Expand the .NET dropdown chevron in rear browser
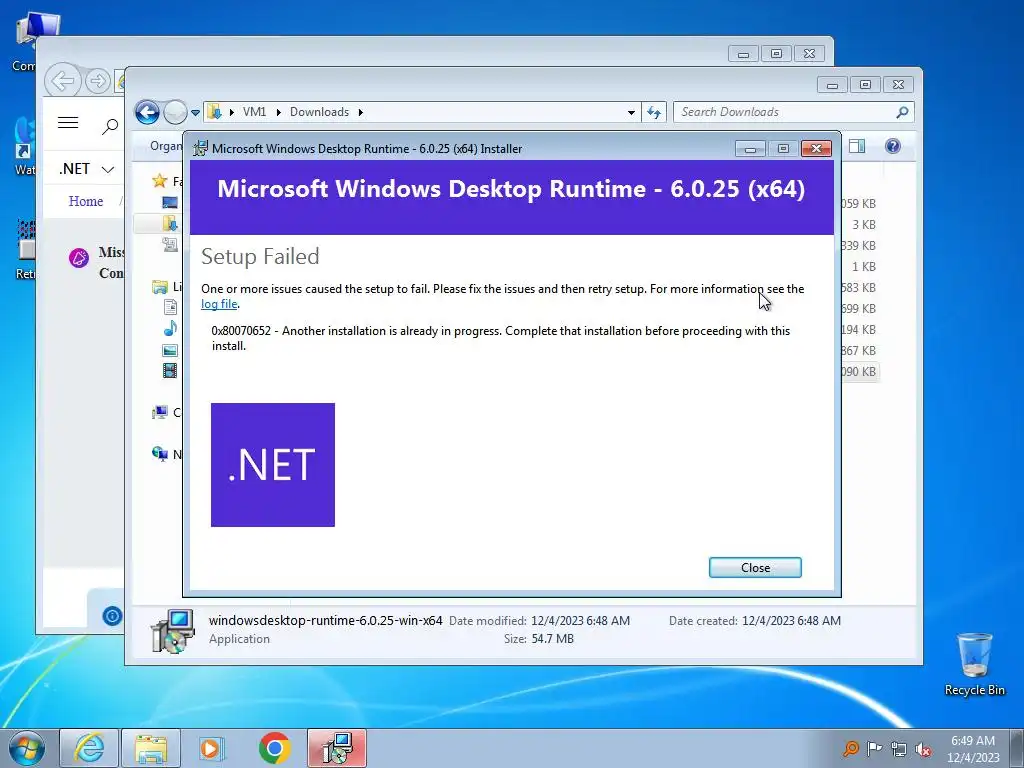Image resolution: width=1024 pixels, height=768 pixels. click(x=108, y=169)
